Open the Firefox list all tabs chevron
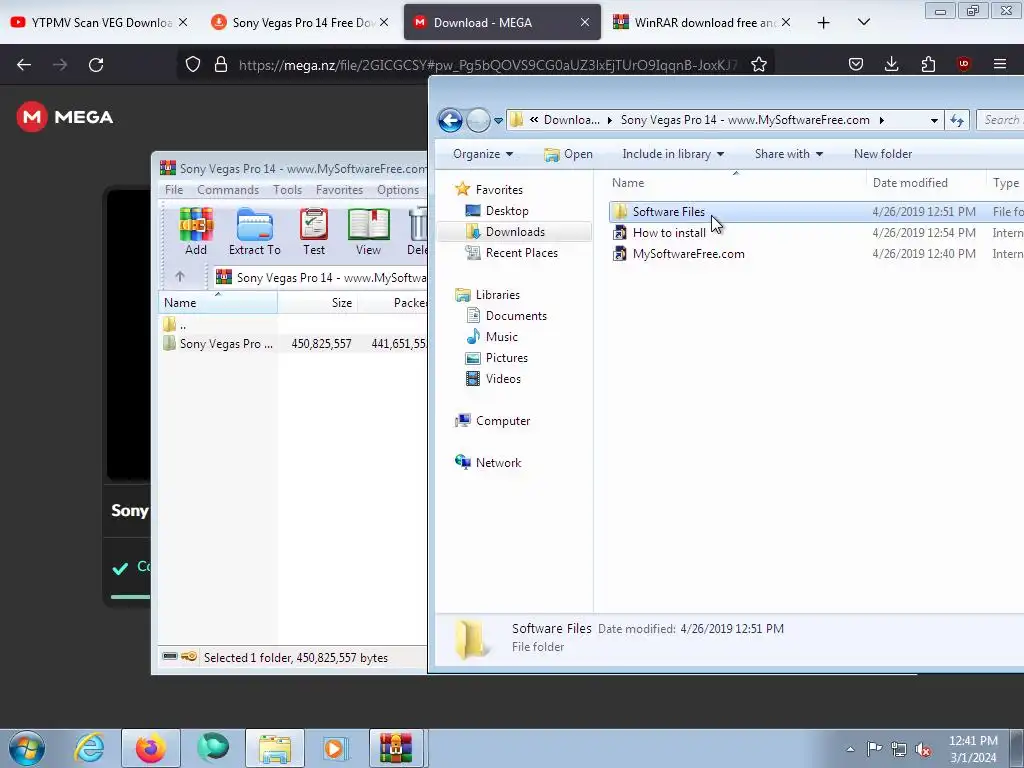Screen dimensions: 1024x768 point(863,22)
